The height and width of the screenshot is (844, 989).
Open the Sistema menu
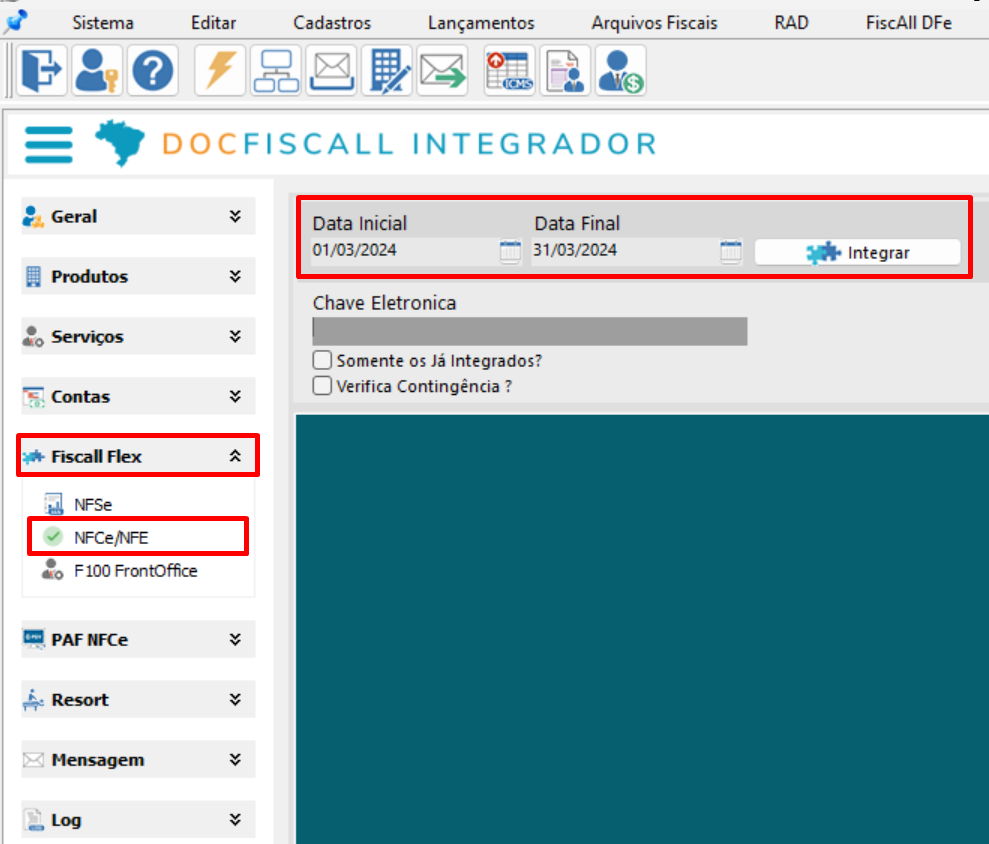[103, 23]
